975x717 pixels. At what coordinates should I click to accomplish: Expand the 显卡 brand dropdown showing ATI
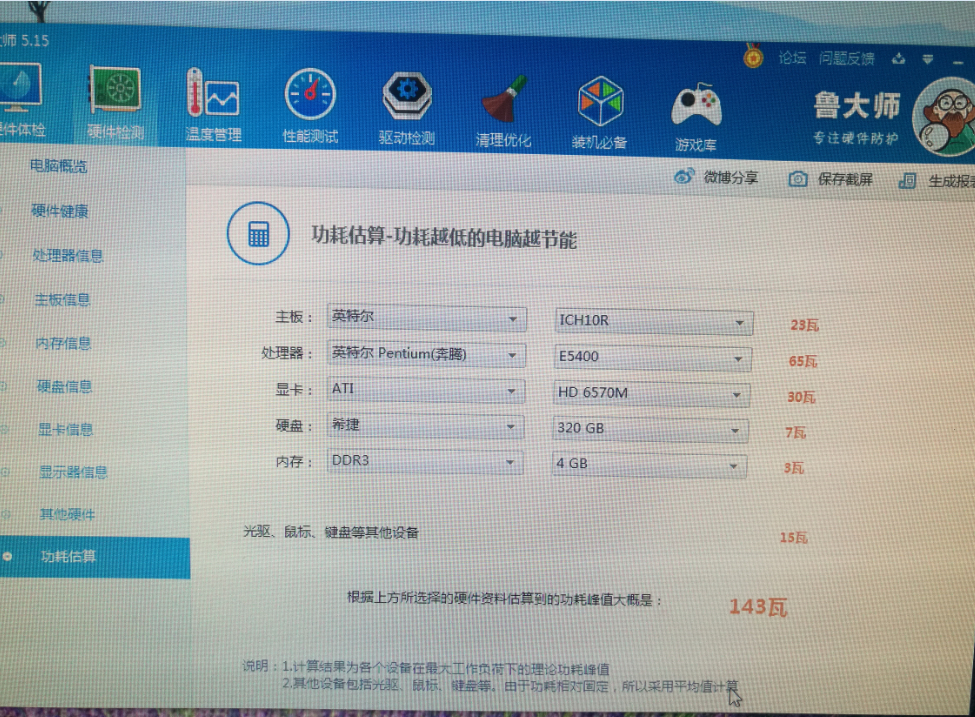[x=425, y=390]
